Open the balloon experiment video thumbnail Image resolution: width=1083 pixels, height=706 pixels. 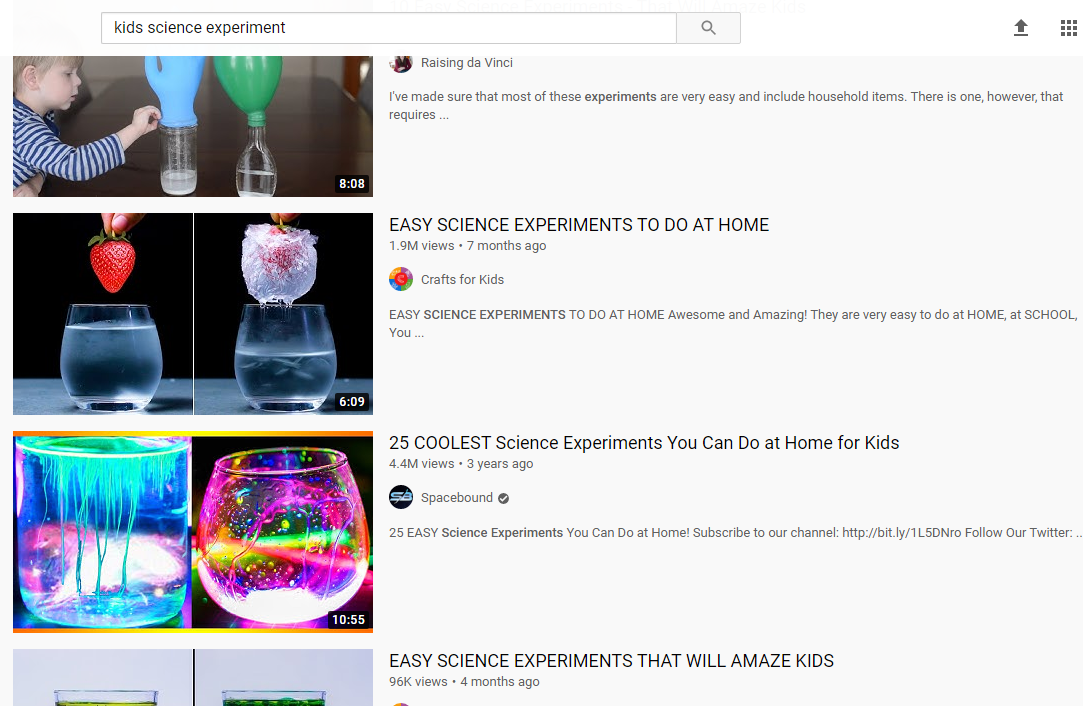pos(193,126)
